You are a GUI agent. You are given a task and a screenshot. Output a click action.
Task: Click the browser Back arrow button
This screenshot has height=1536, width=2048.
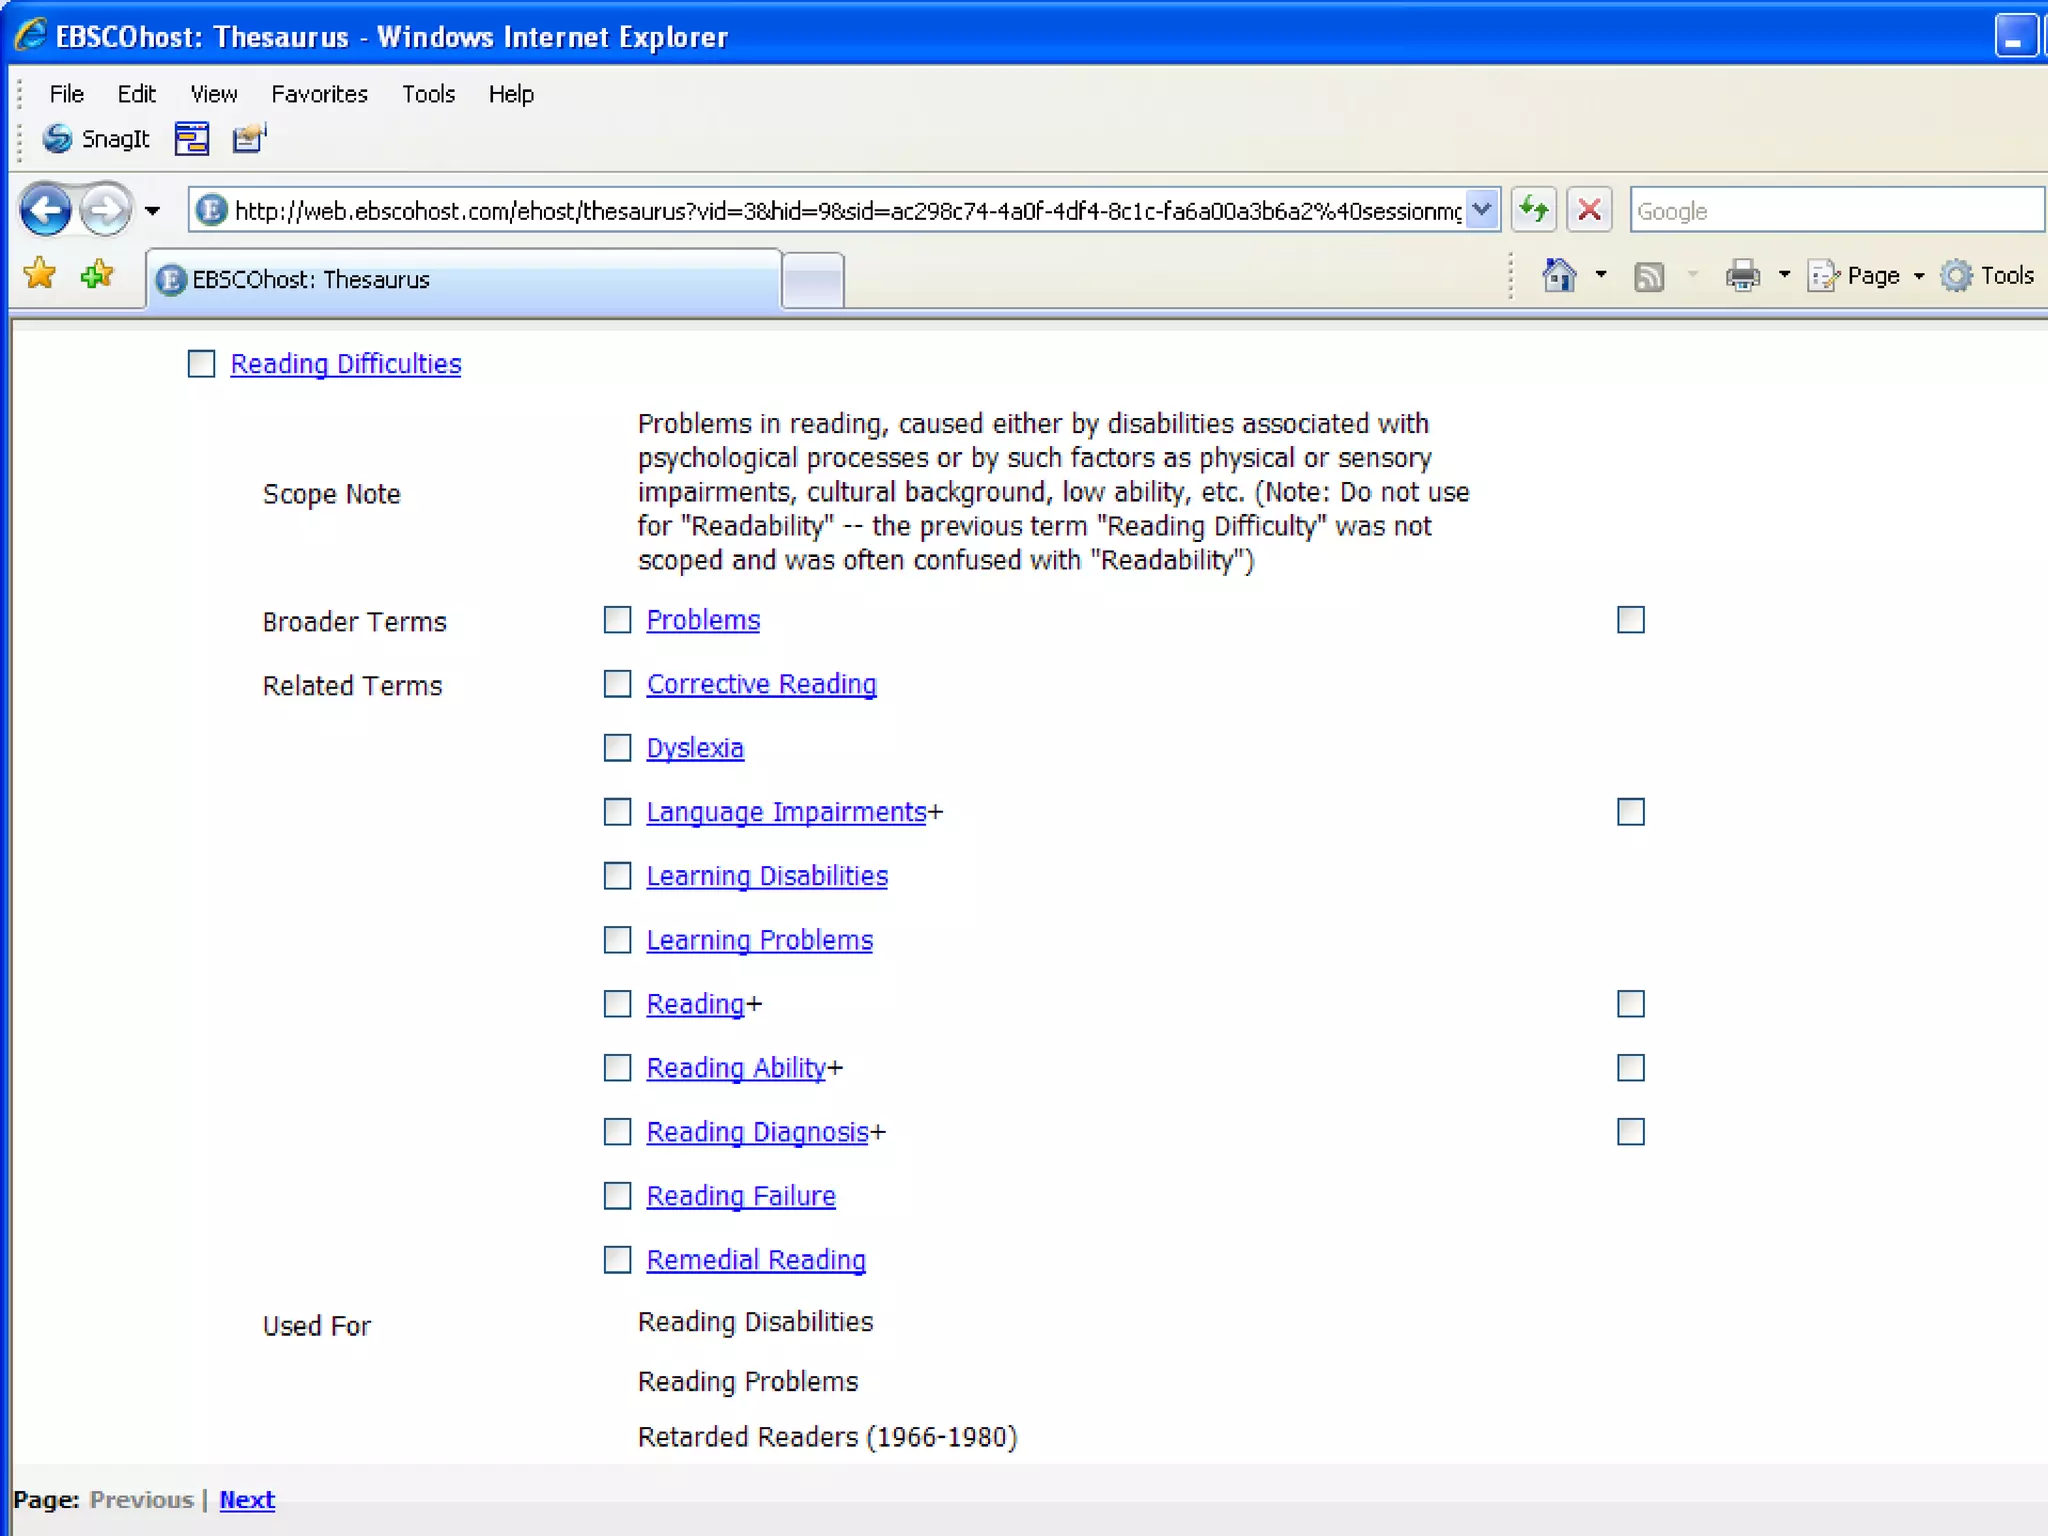46,211
